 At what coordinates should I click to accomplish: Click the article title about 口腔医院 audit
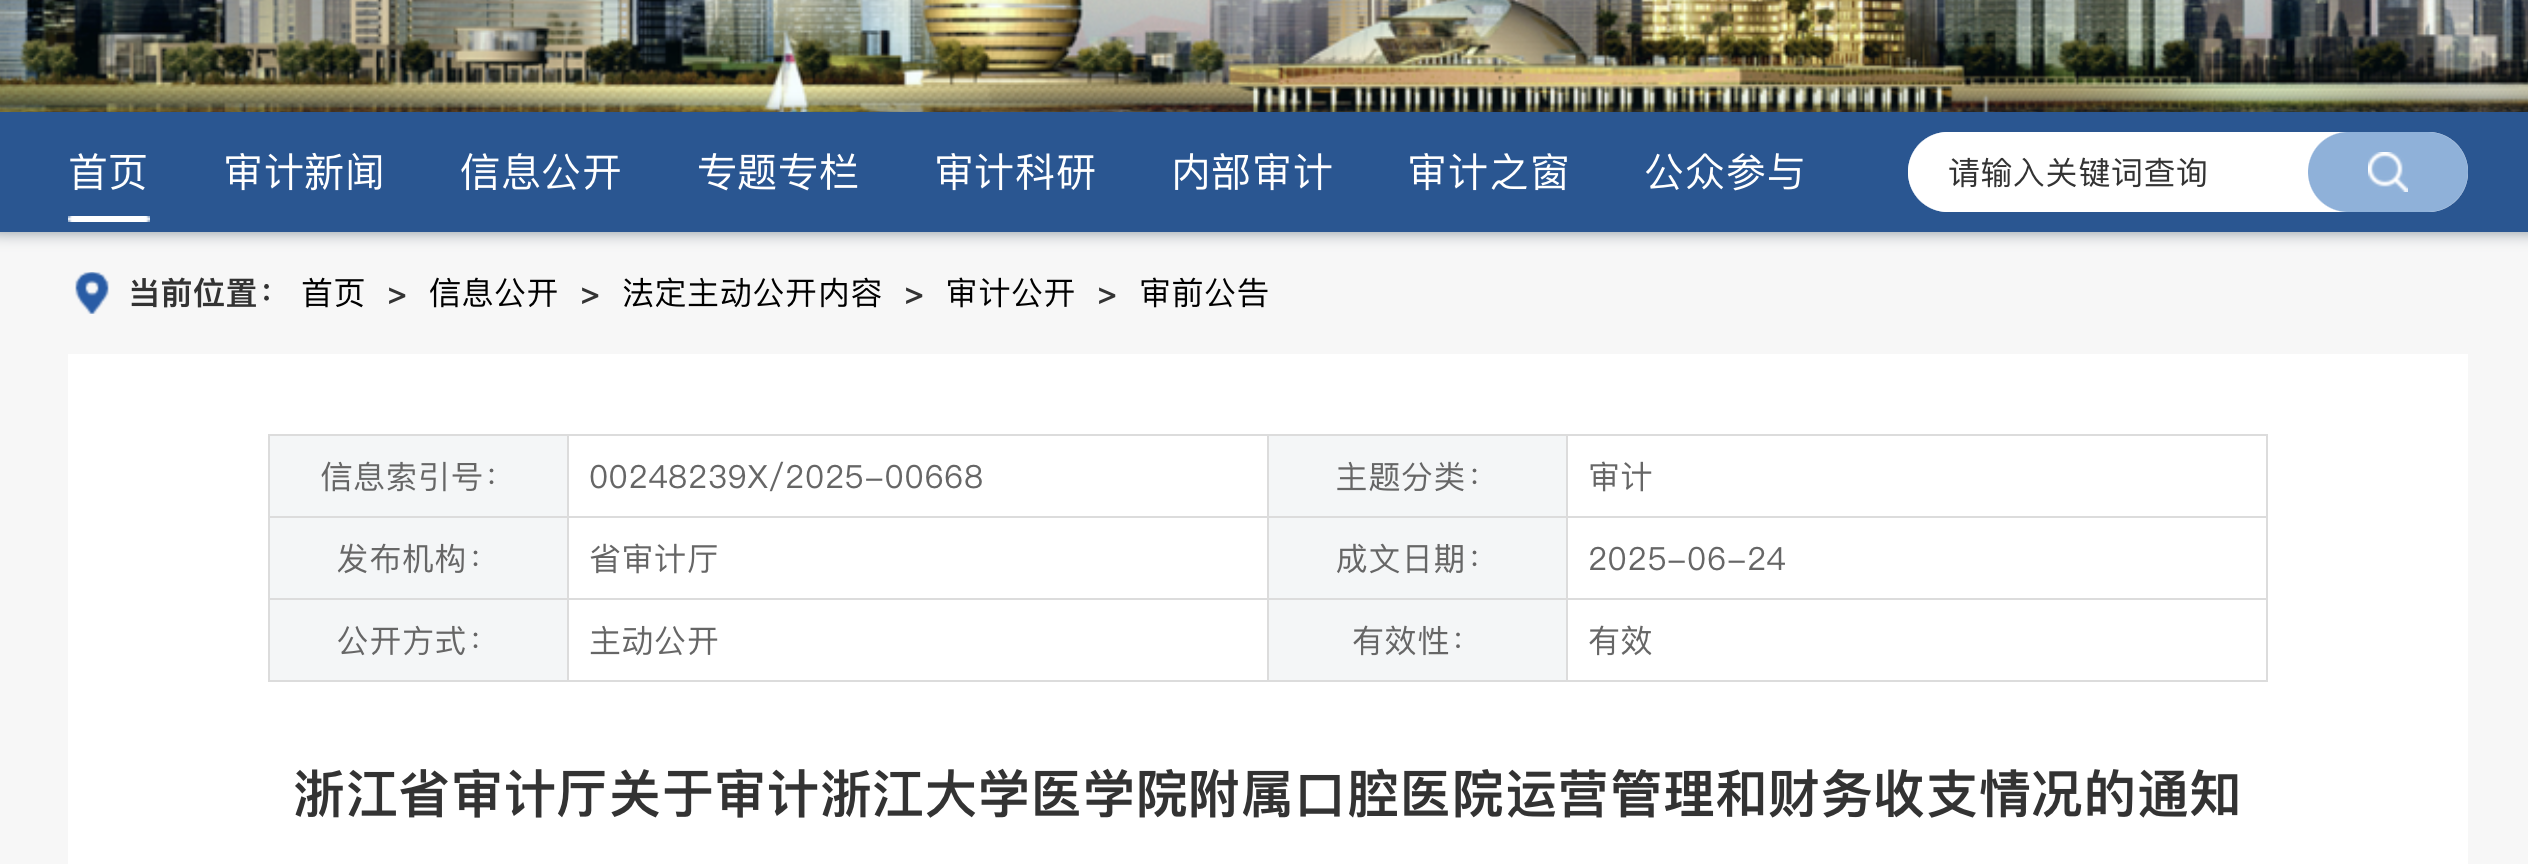point(1266,795)
